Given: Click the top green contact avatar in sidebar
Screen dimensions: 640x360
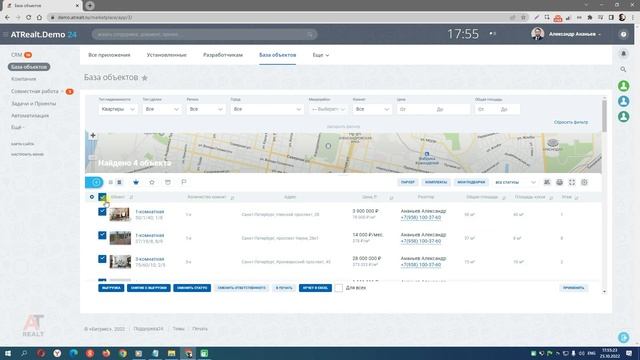Looking at the screenshot, I should pos(623,86).
